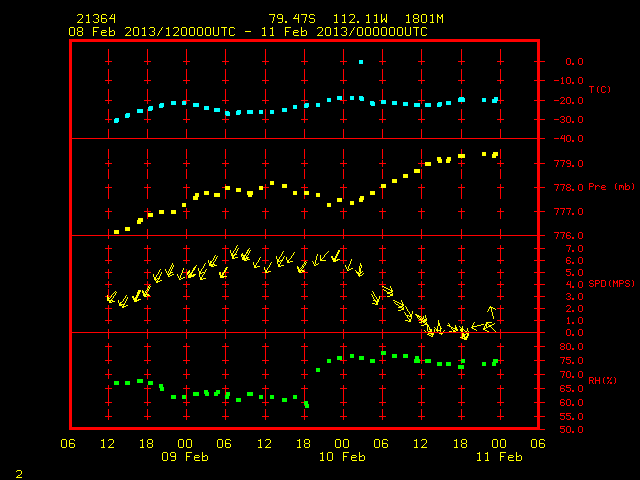640x480 pixels.
Task: Select the SPD(MPS) wind speed label
Action: tap(611, 283)
